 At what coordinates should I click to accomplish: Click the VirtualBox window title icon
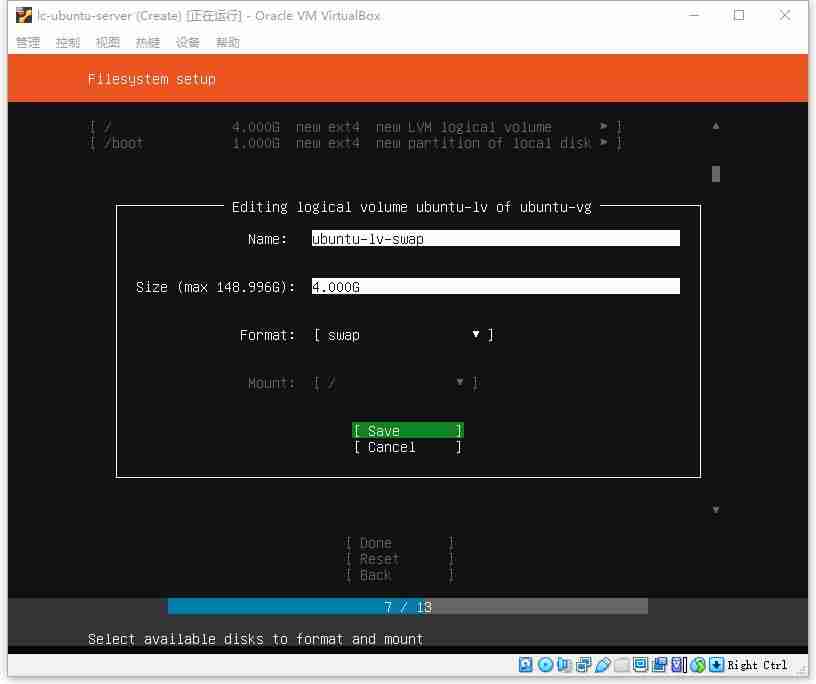[x=24, y=16]
